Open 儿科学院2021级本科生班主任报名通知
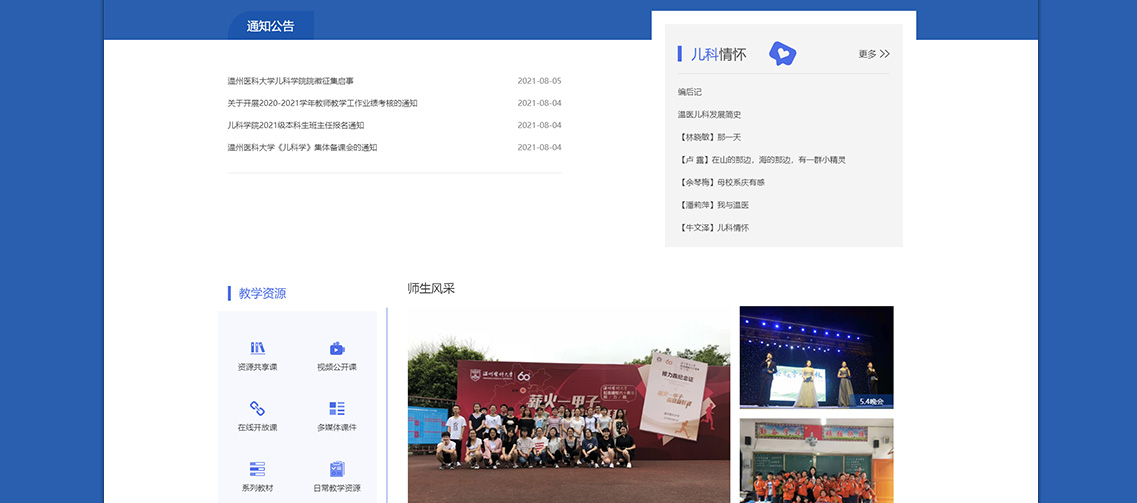The image size is (1137, 503). 296,125
